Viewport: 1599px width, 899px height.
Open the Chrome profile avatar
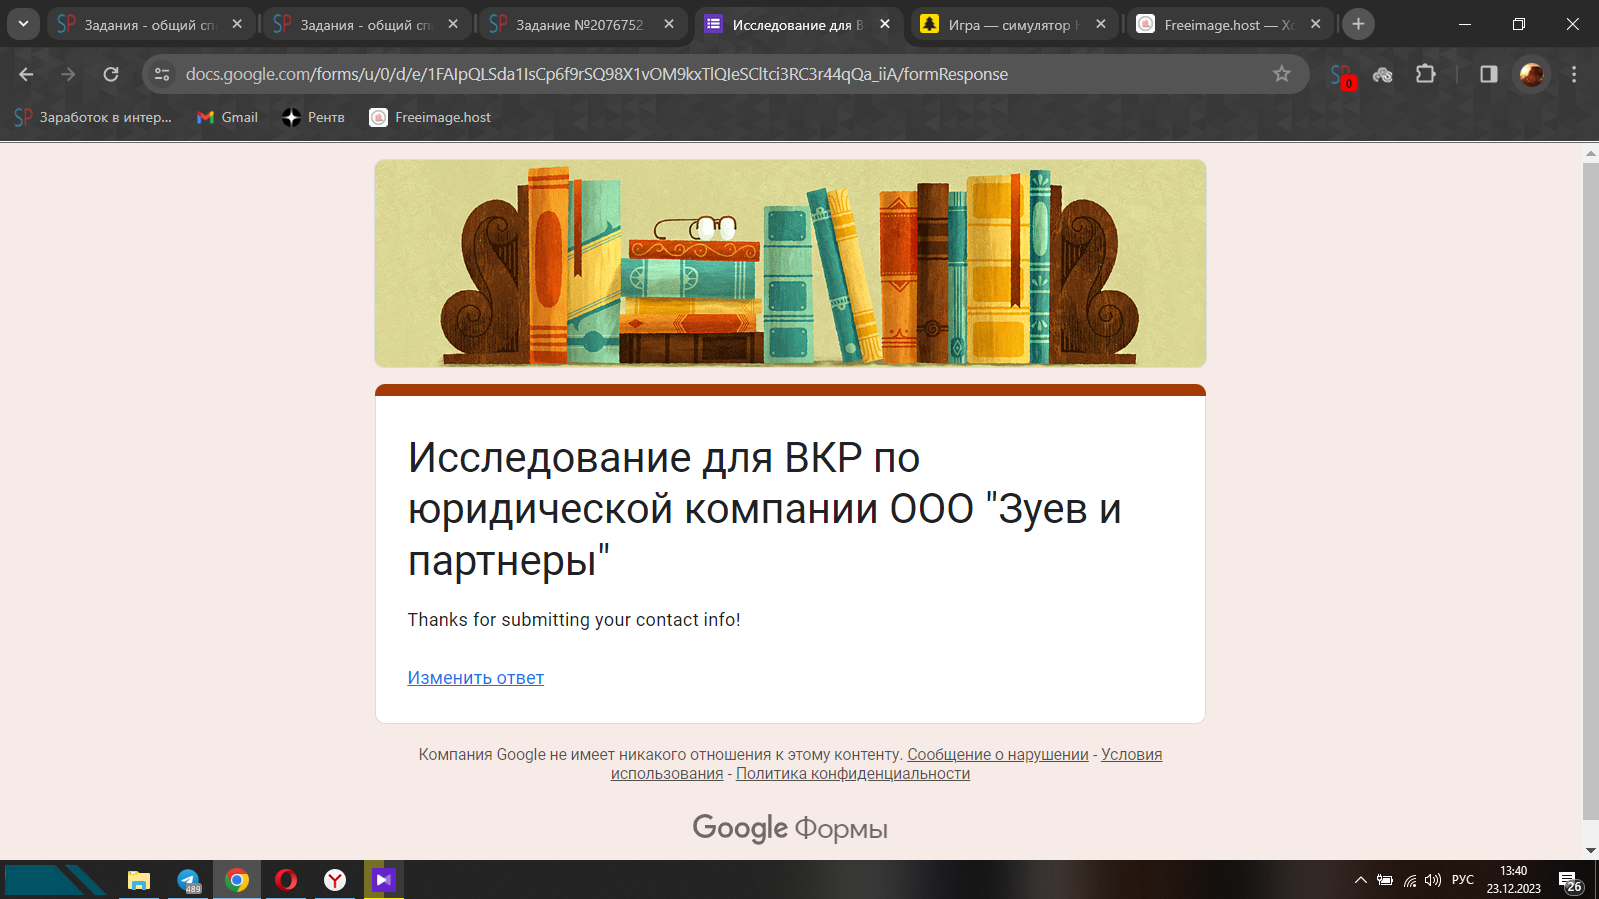[x=1531, y=74]
